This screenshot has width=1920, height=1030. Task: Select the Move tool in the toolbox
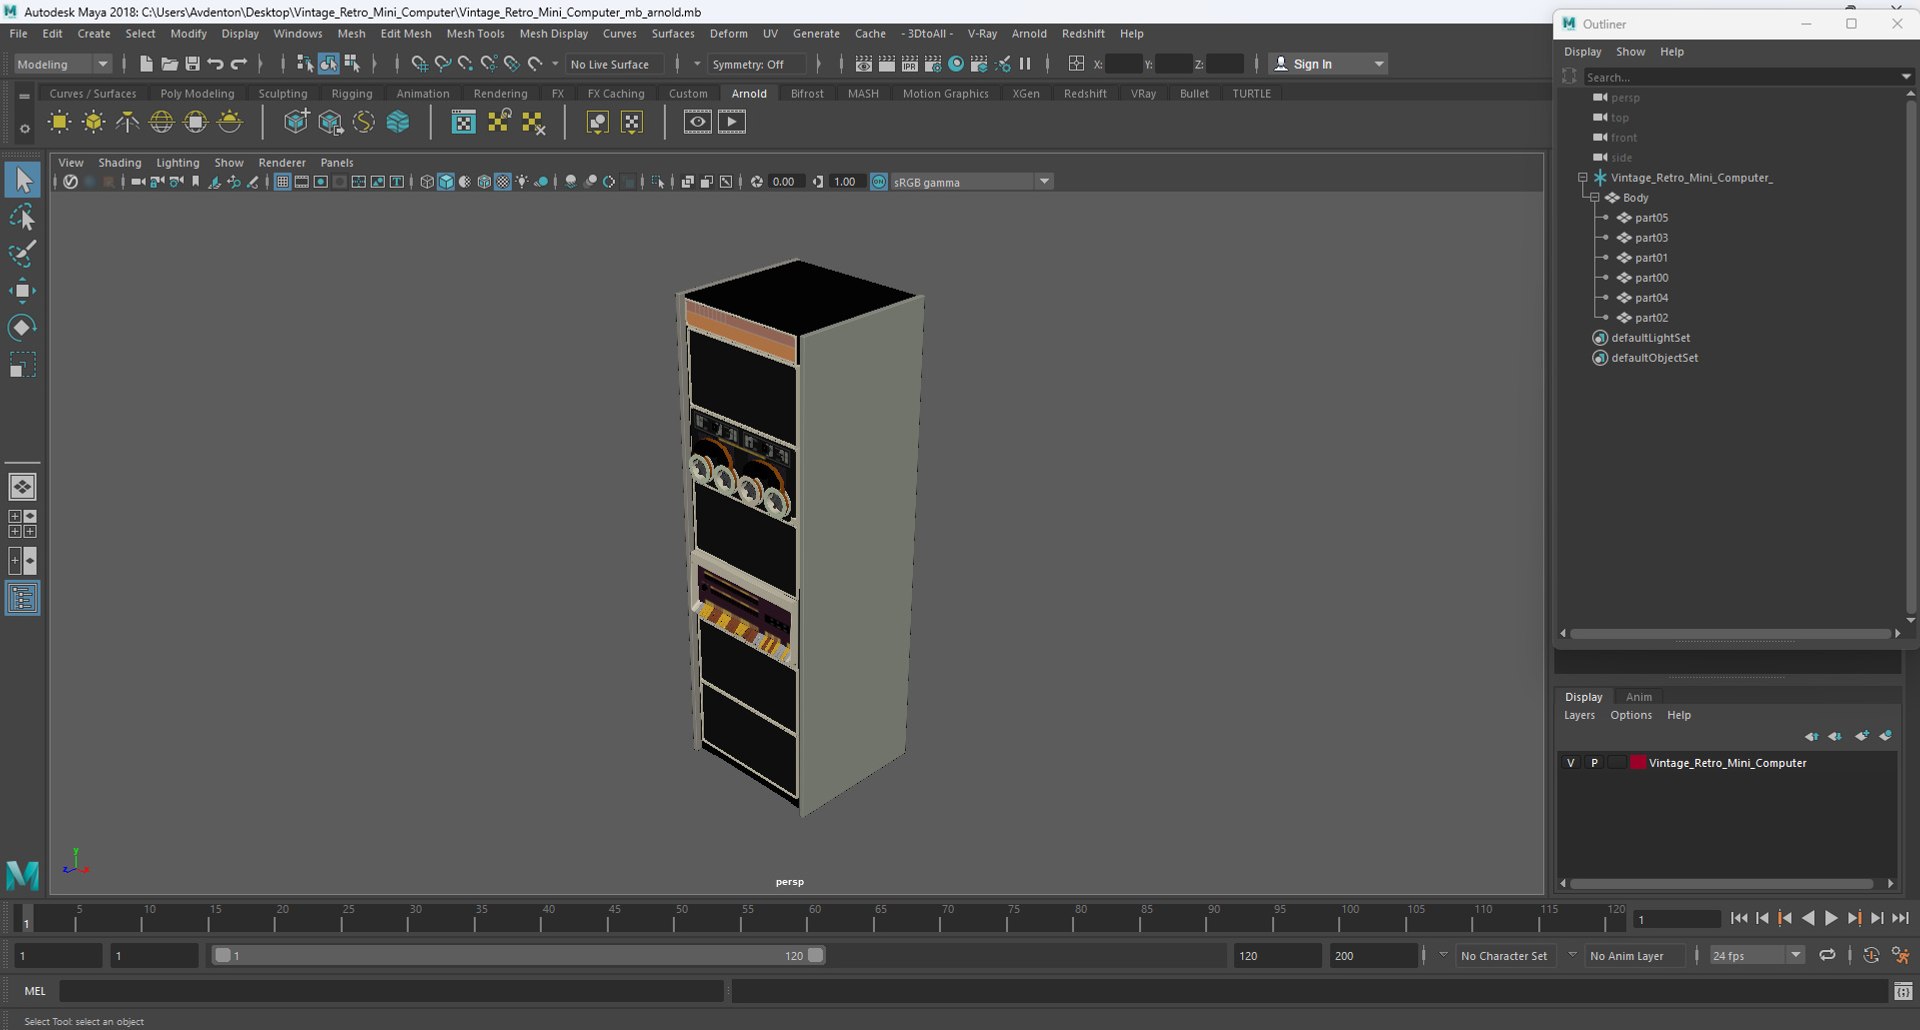pos(22,291)
